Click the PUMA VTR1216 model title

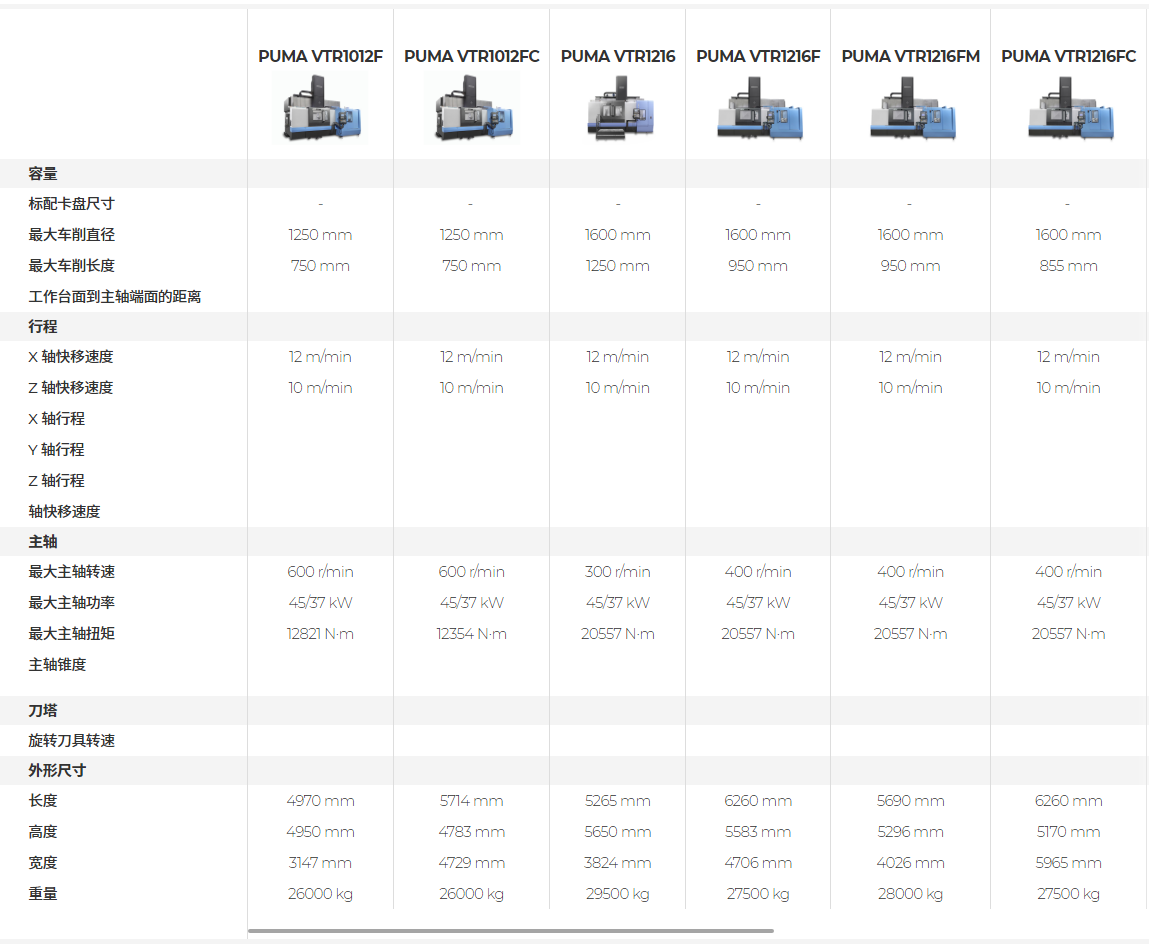[x=618, y=56]
